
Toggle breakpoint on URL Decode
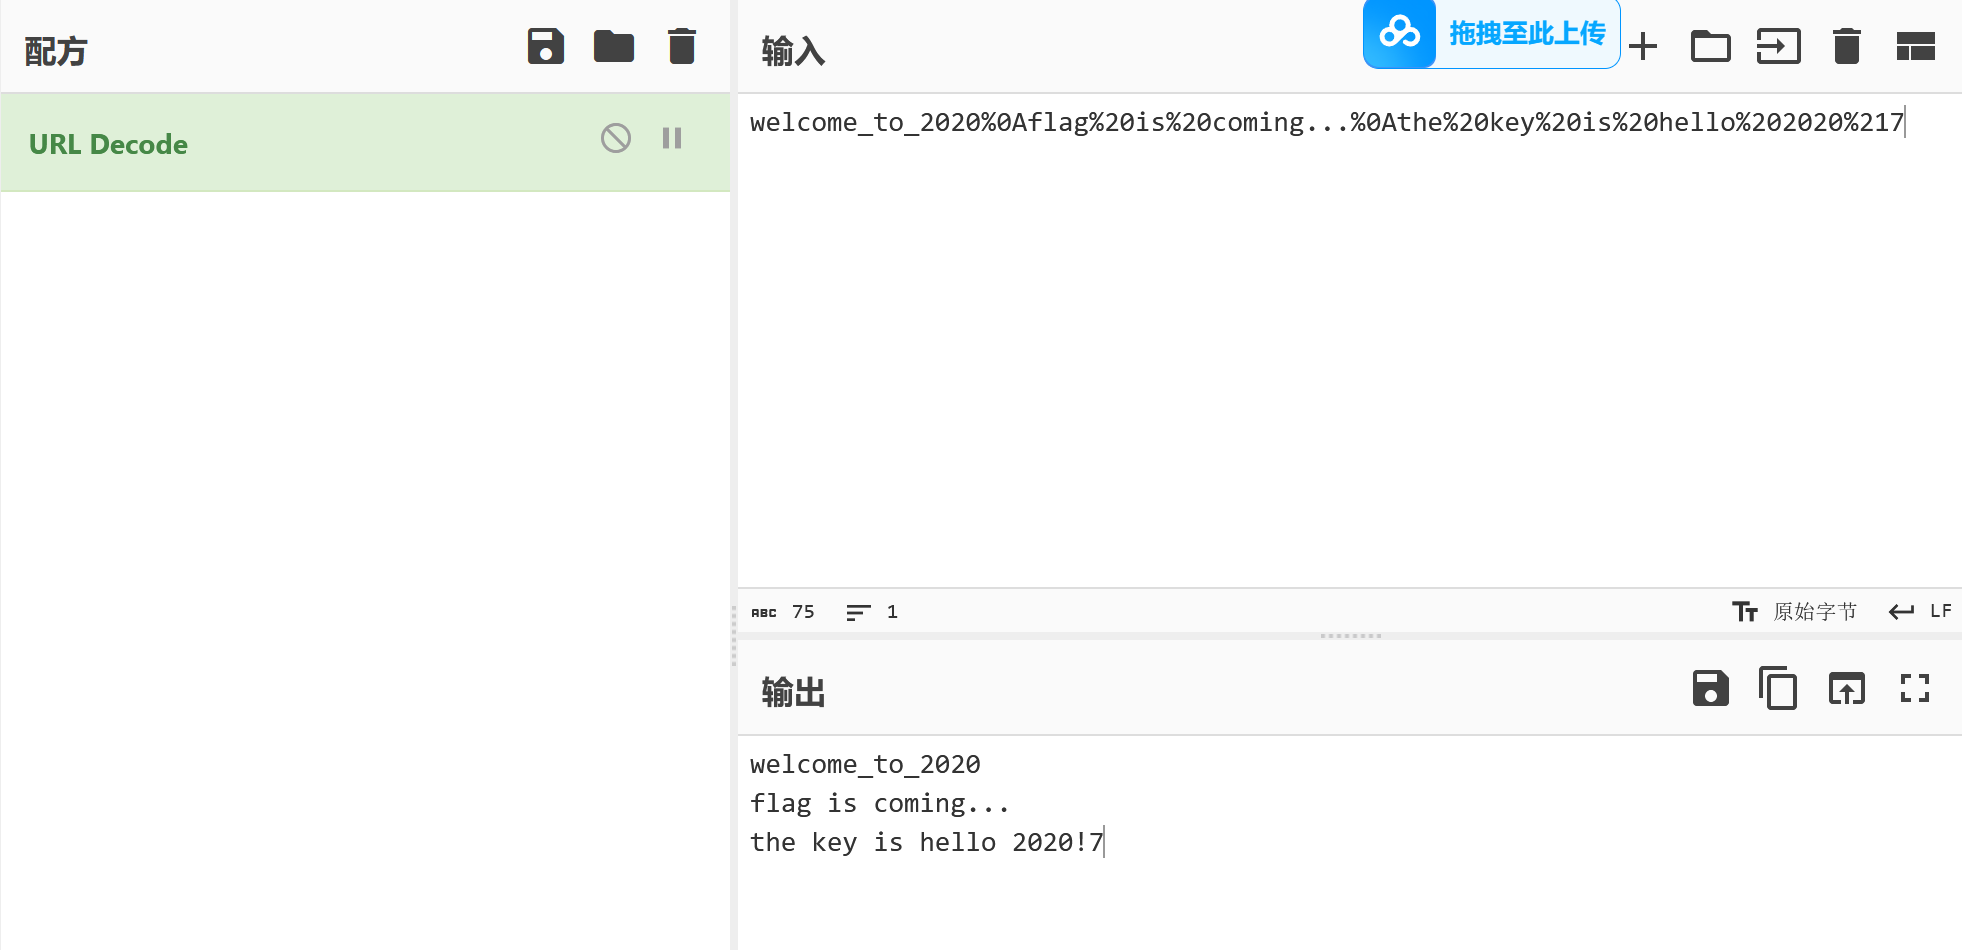coord(672,138)
